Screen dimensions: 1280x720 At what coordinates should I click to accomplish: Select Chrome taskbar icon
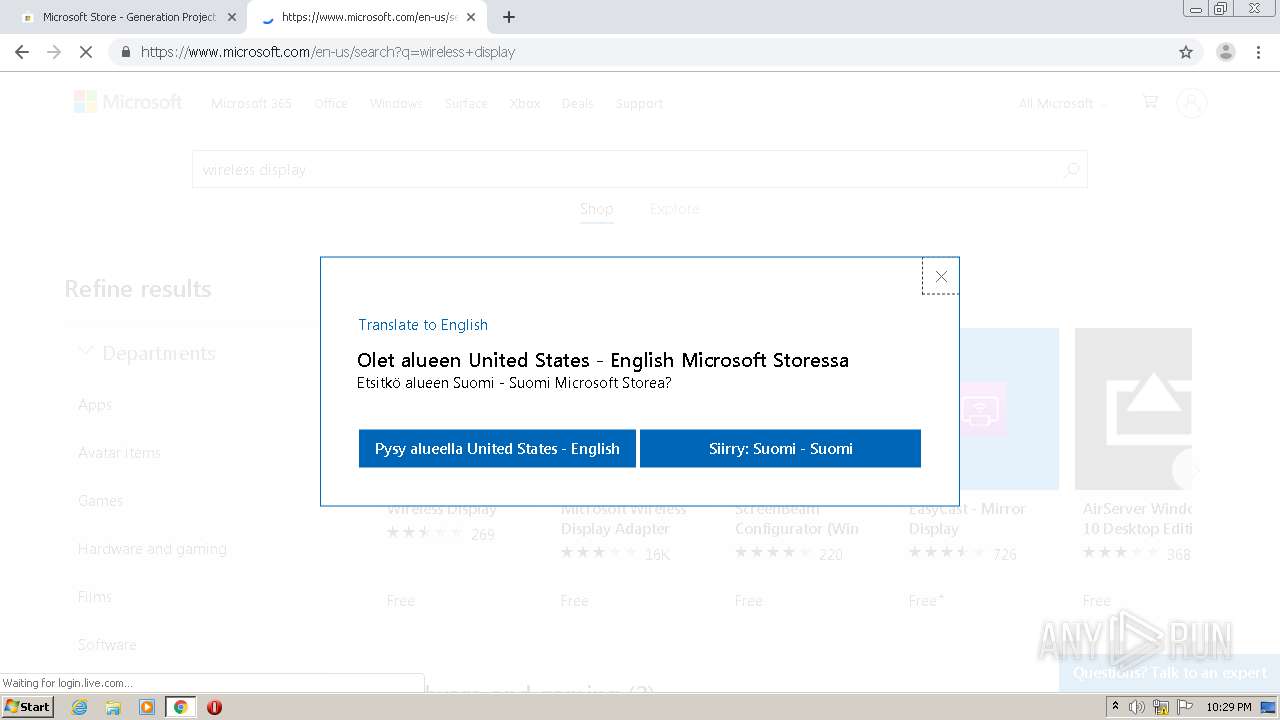pyautogui.click(x=180, y=707)
